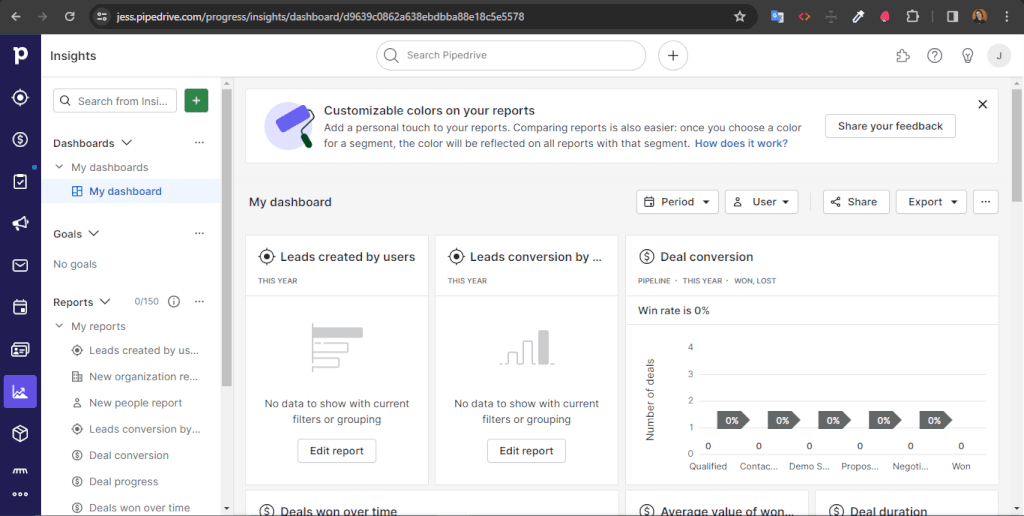Image resolution: width=1024 pixels, height=516 pixels.
Task: Focus the Search Pipedrive field
Action: [511, 56]
